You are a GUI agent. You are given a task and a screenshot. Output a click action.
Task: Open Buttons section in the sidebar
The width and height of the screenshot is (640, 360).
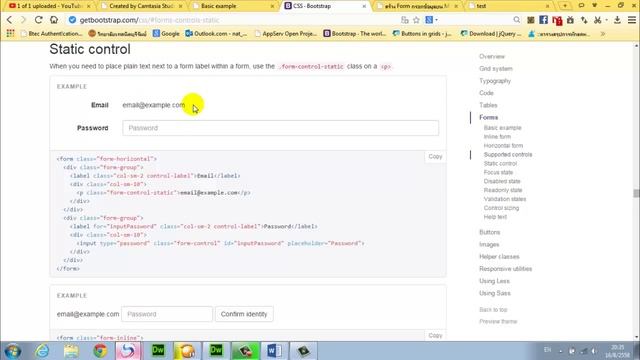point(489,232)
